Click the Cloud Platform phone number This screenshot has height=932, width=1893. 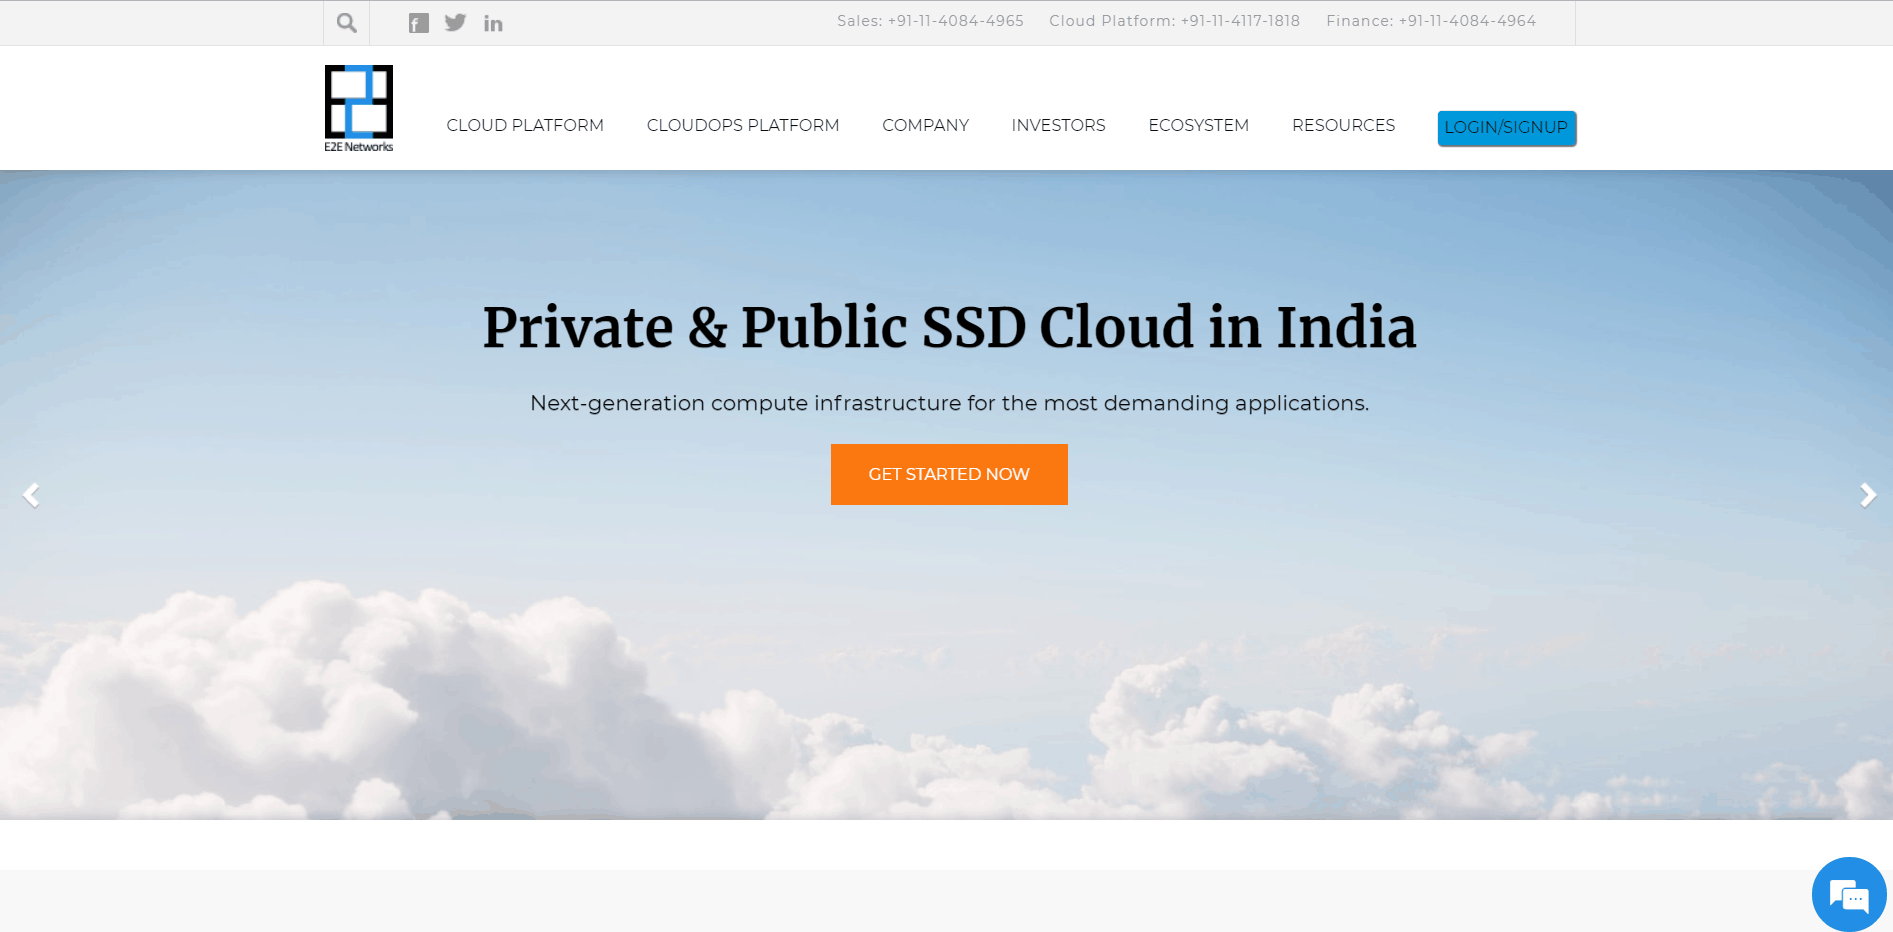[x=1240, y=21]
